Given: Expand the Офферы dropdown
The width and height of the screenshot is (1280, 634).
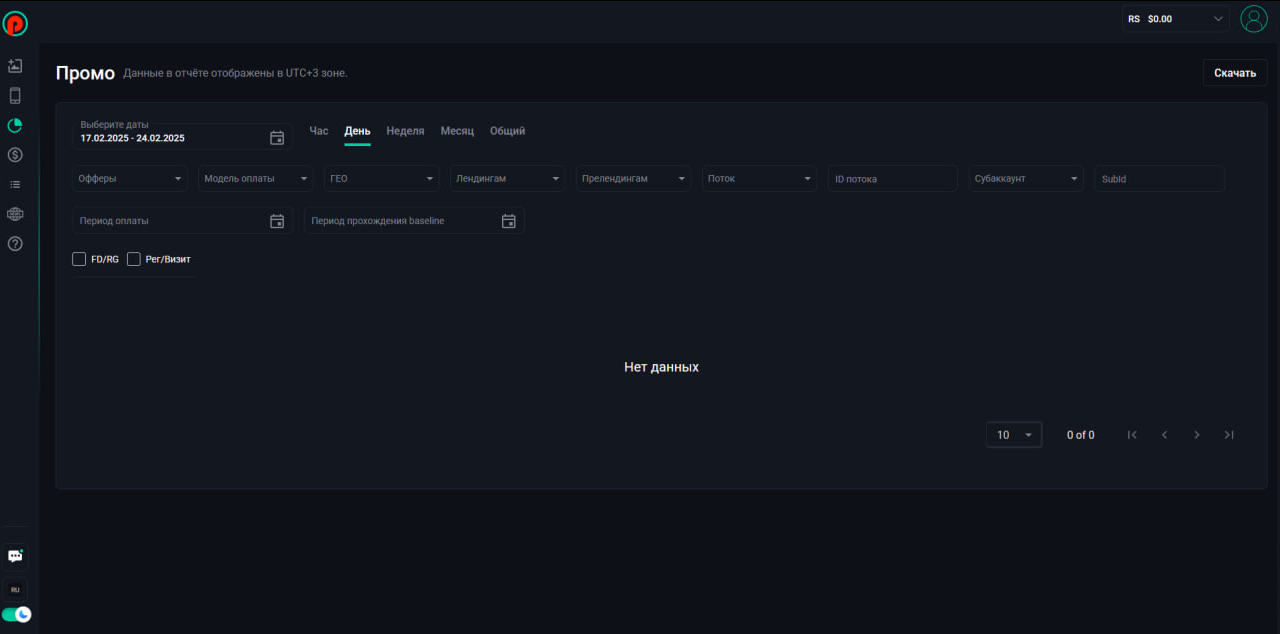Looking at the screenshot, I should click(129, 179).
